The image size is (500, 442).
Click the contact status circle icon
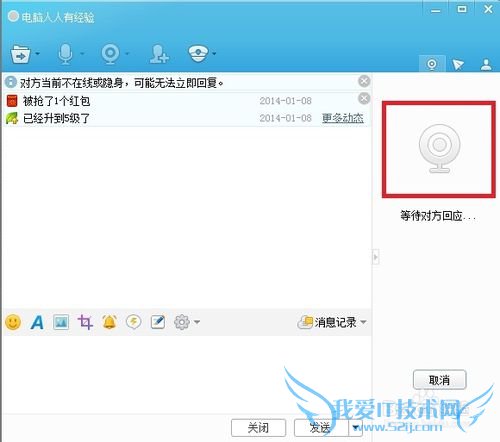13,16
